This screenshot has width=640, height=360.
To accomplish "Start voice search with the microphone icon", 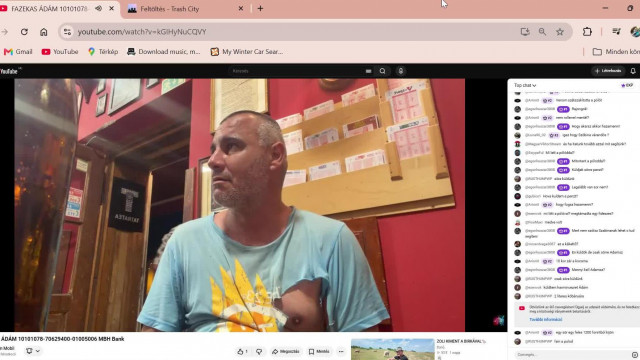I will tap(401, 71).
